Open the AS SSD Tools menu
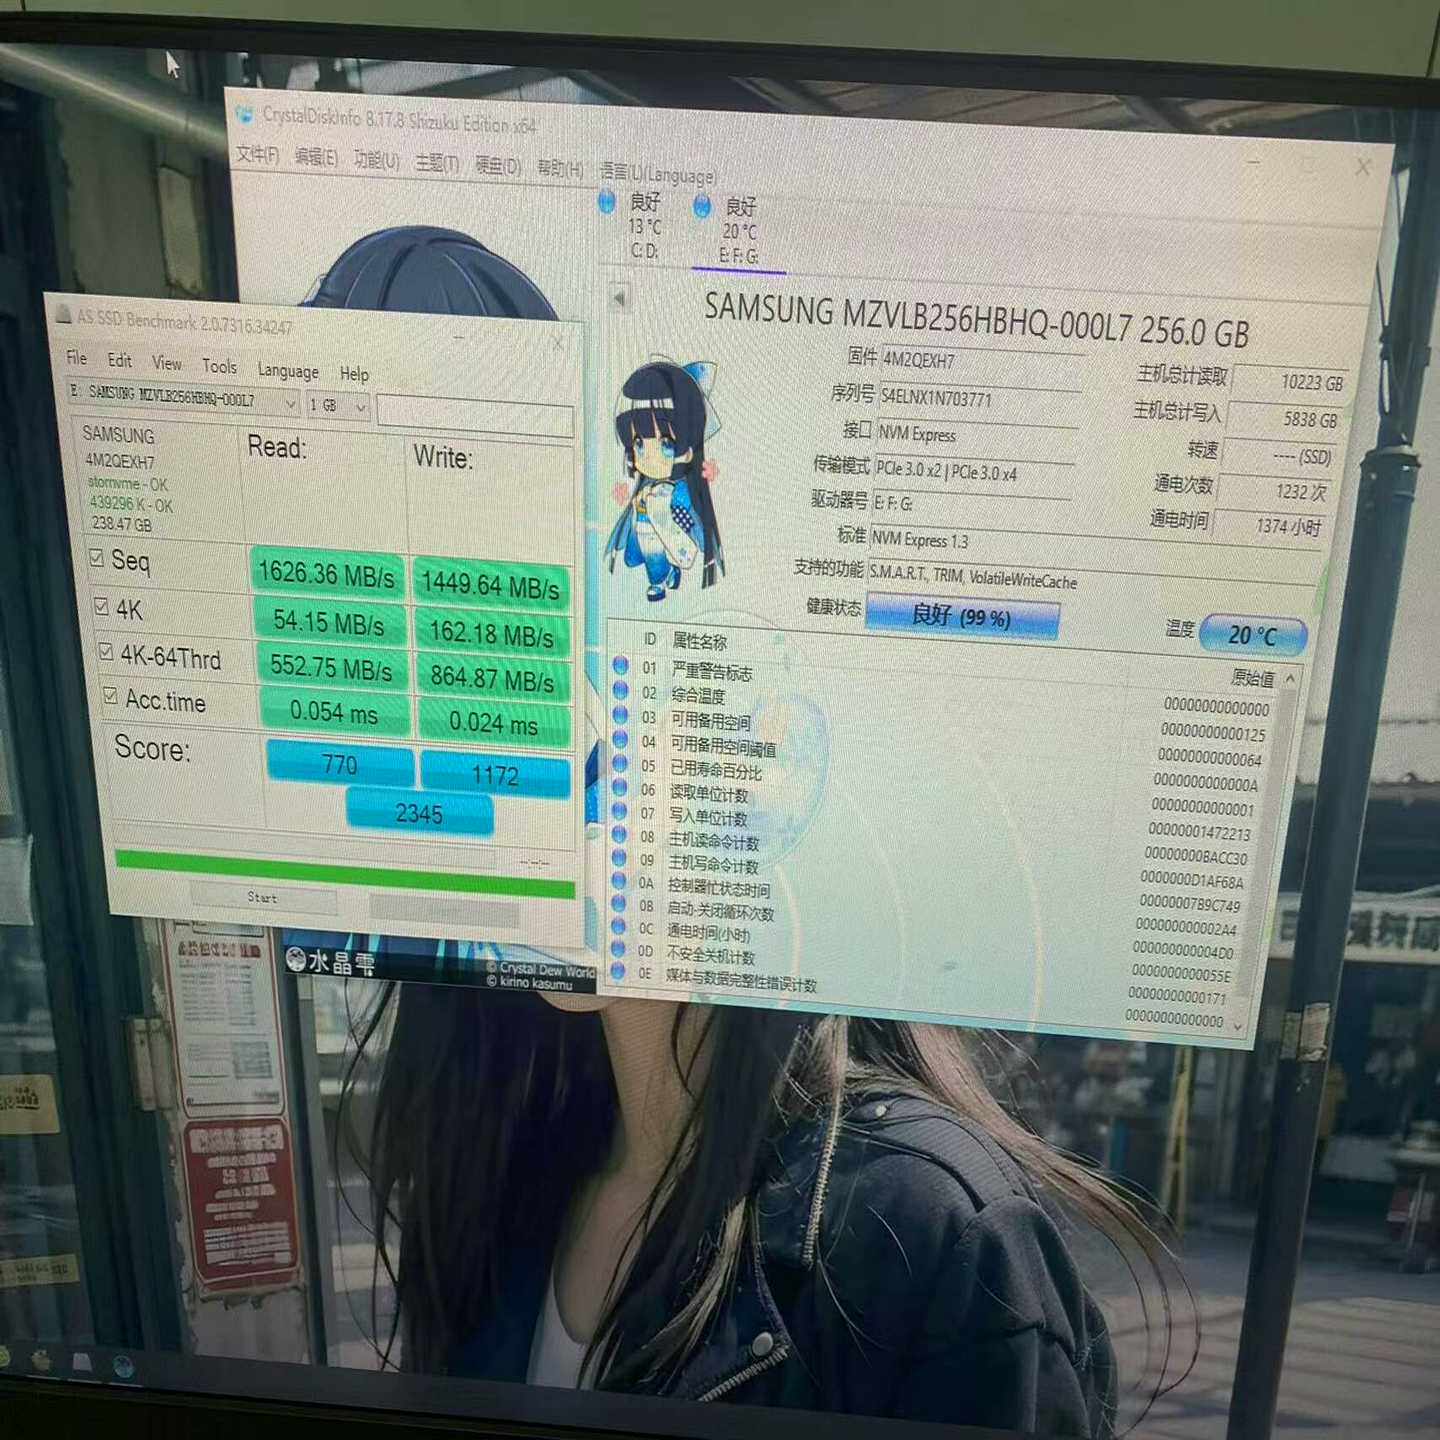This screenshot has height=1440, width=1440. pos(219,366)
